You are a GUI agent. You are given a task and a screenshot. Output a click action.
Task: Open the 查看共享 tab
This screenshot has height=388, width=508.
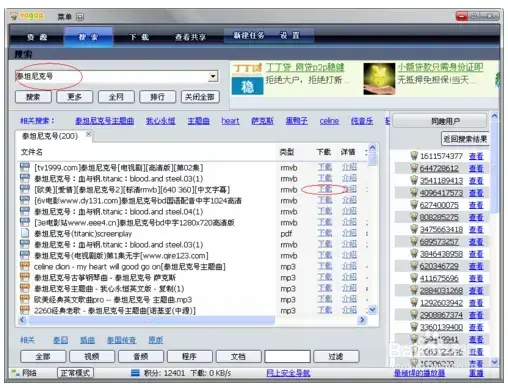tap(190, 37)
